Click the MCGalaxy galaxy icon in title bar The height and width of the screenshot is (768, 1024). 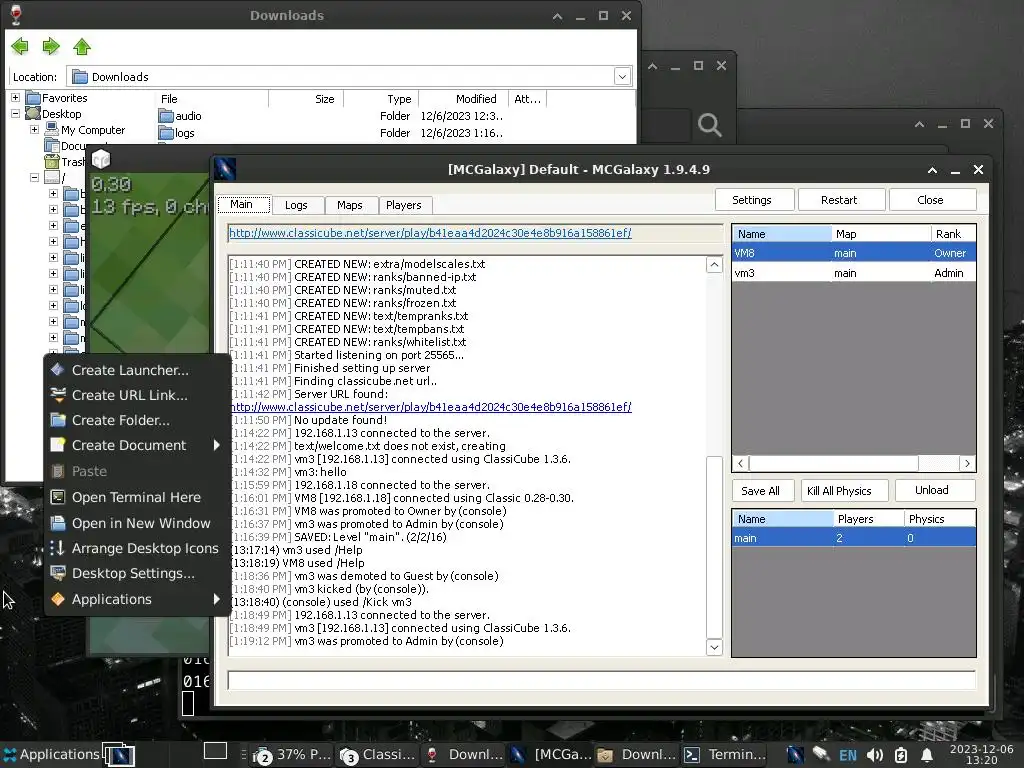[225, 169]
